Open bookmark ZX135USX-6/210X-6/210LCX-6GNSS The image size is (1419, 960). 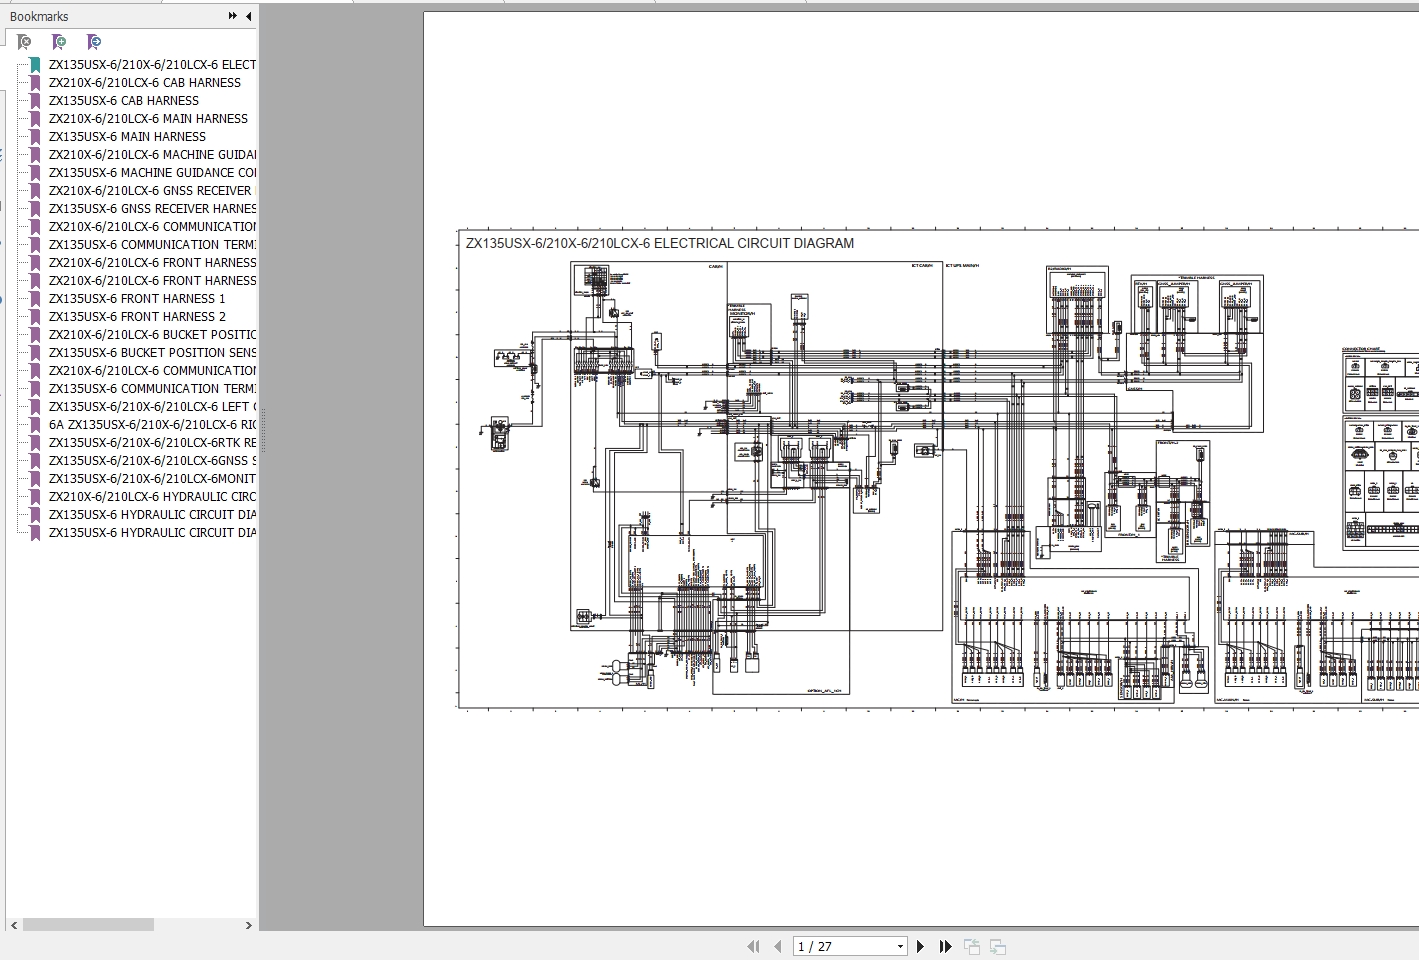(x=152, y=461)
